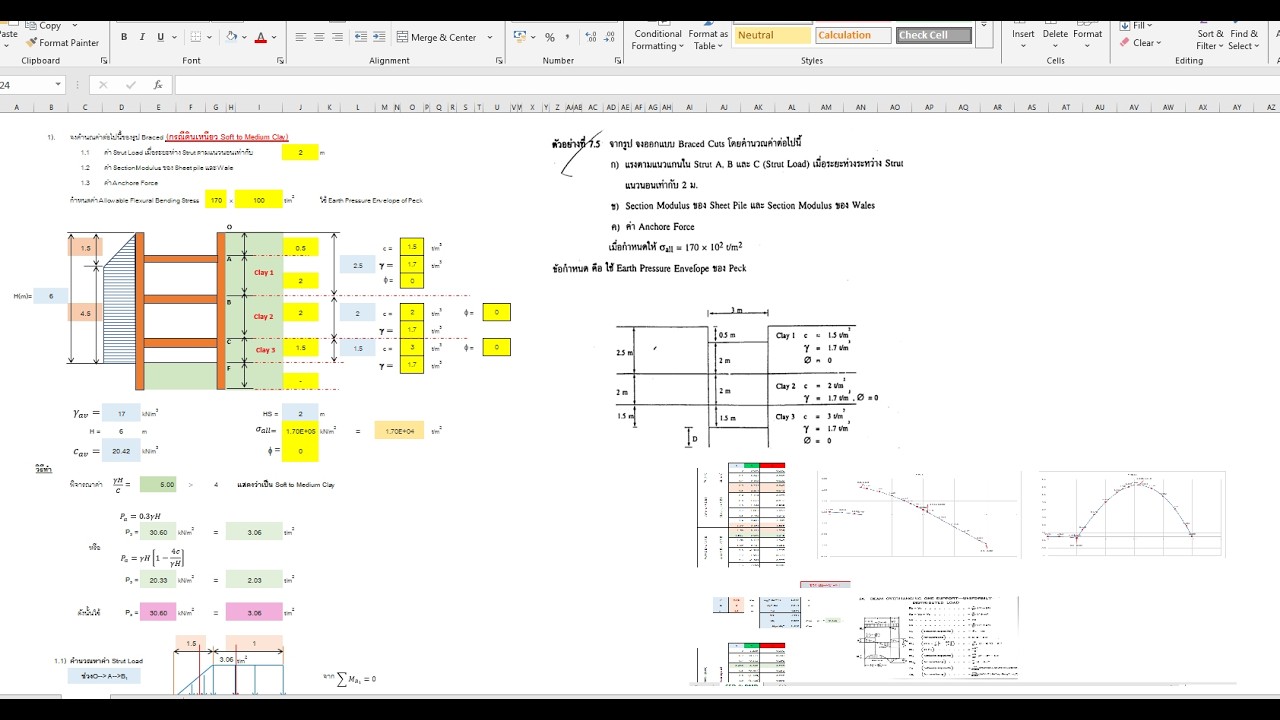The image size is (1280, 720).
Task: Apply Comma Style number format
Action: 567,37
